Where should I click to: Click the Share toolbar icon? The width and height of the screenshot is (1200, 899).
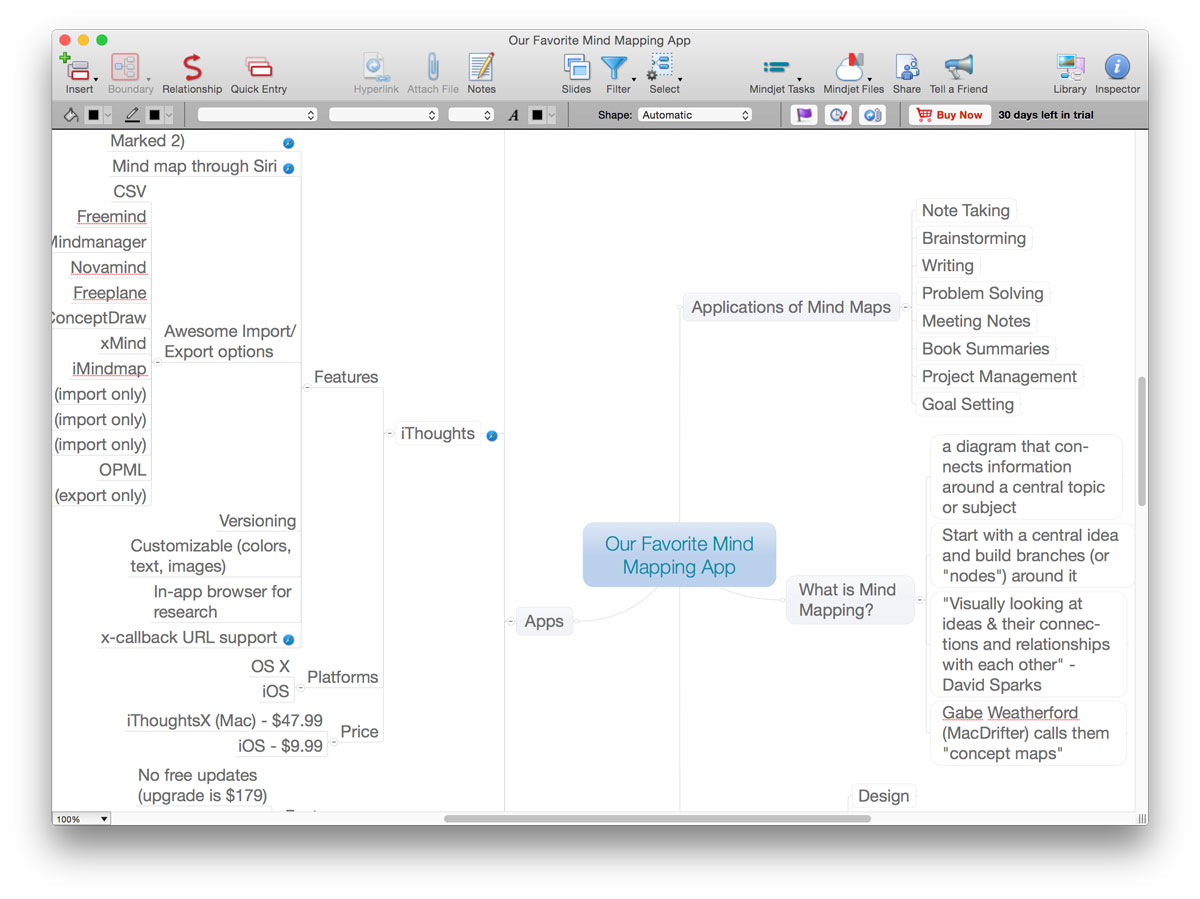[907, 67]
